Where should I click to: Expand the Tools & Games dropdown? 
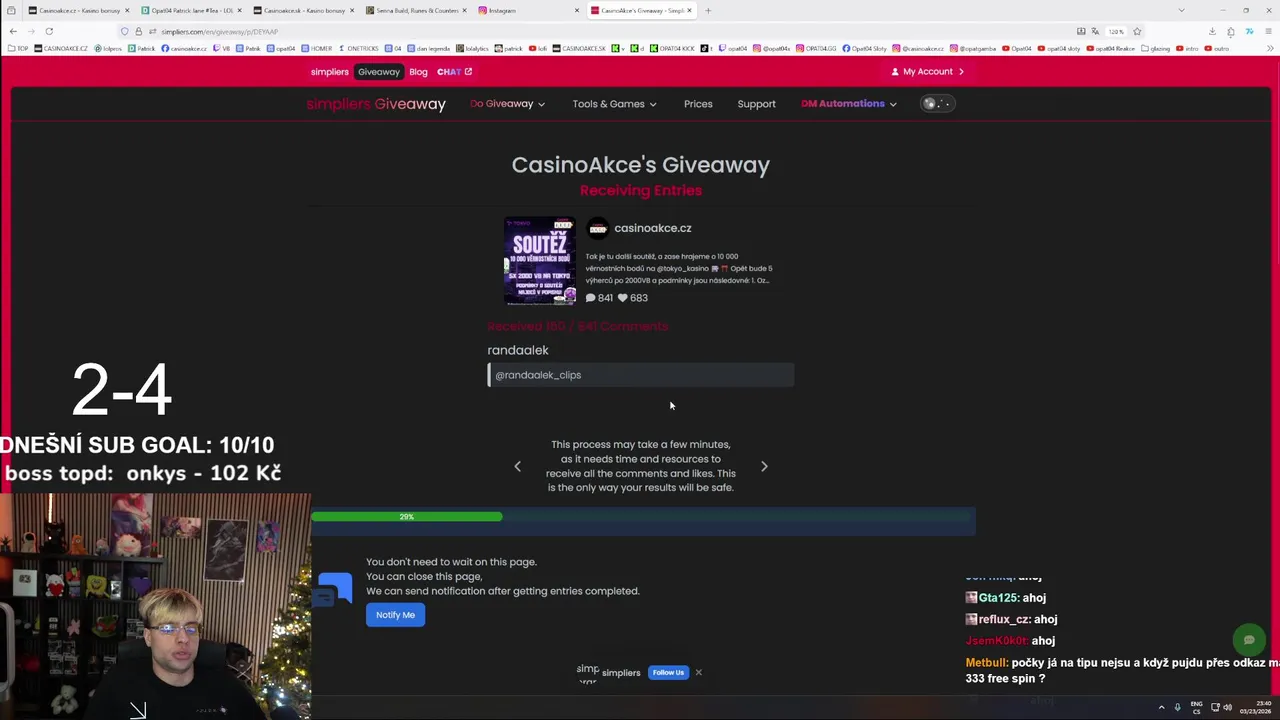tap(614, 104)
